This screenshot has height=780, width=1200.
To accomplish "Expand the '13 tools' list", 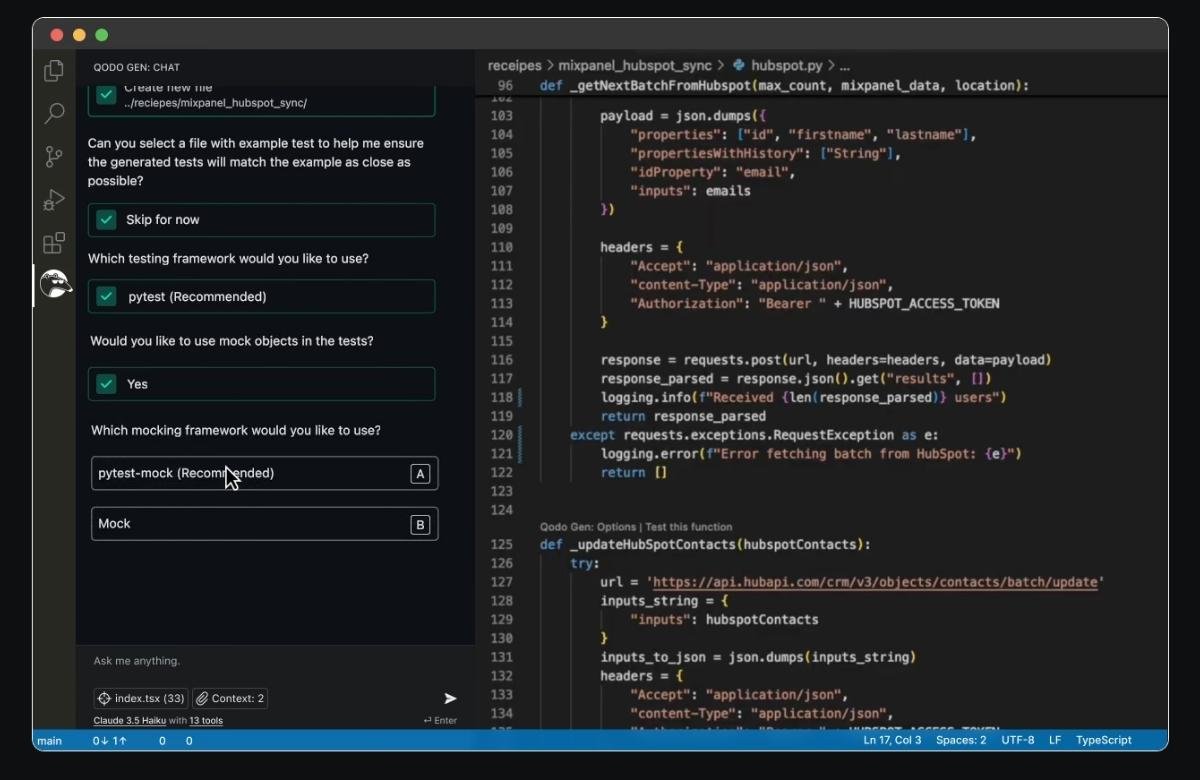I will [206, 721].
